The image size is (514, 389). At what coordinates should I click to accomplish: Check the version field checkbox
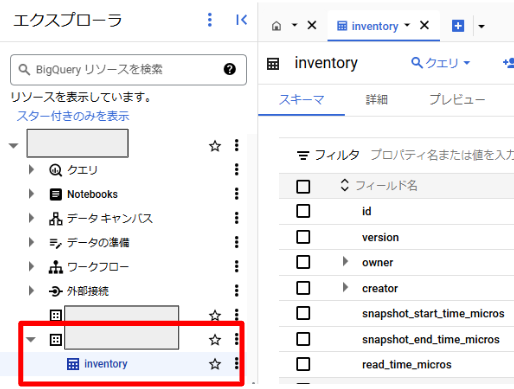(303, 237)
